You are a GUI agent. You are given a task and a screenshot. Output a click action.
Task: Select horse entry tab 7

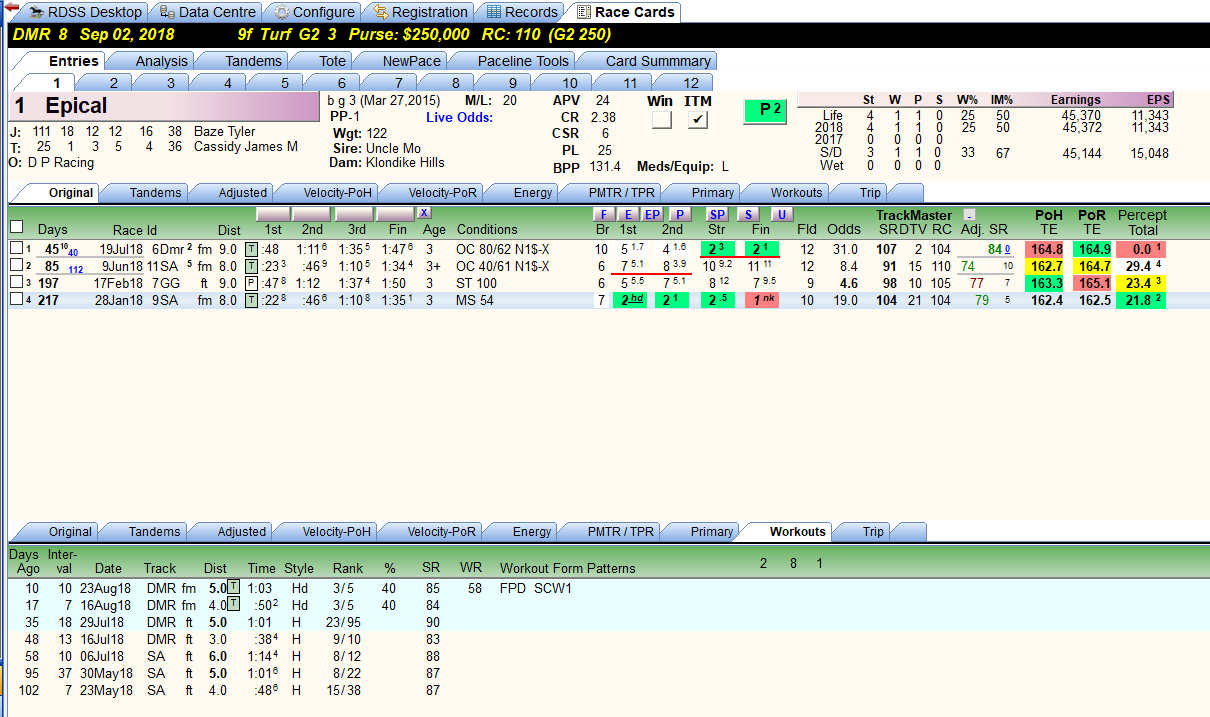(398, 83)
